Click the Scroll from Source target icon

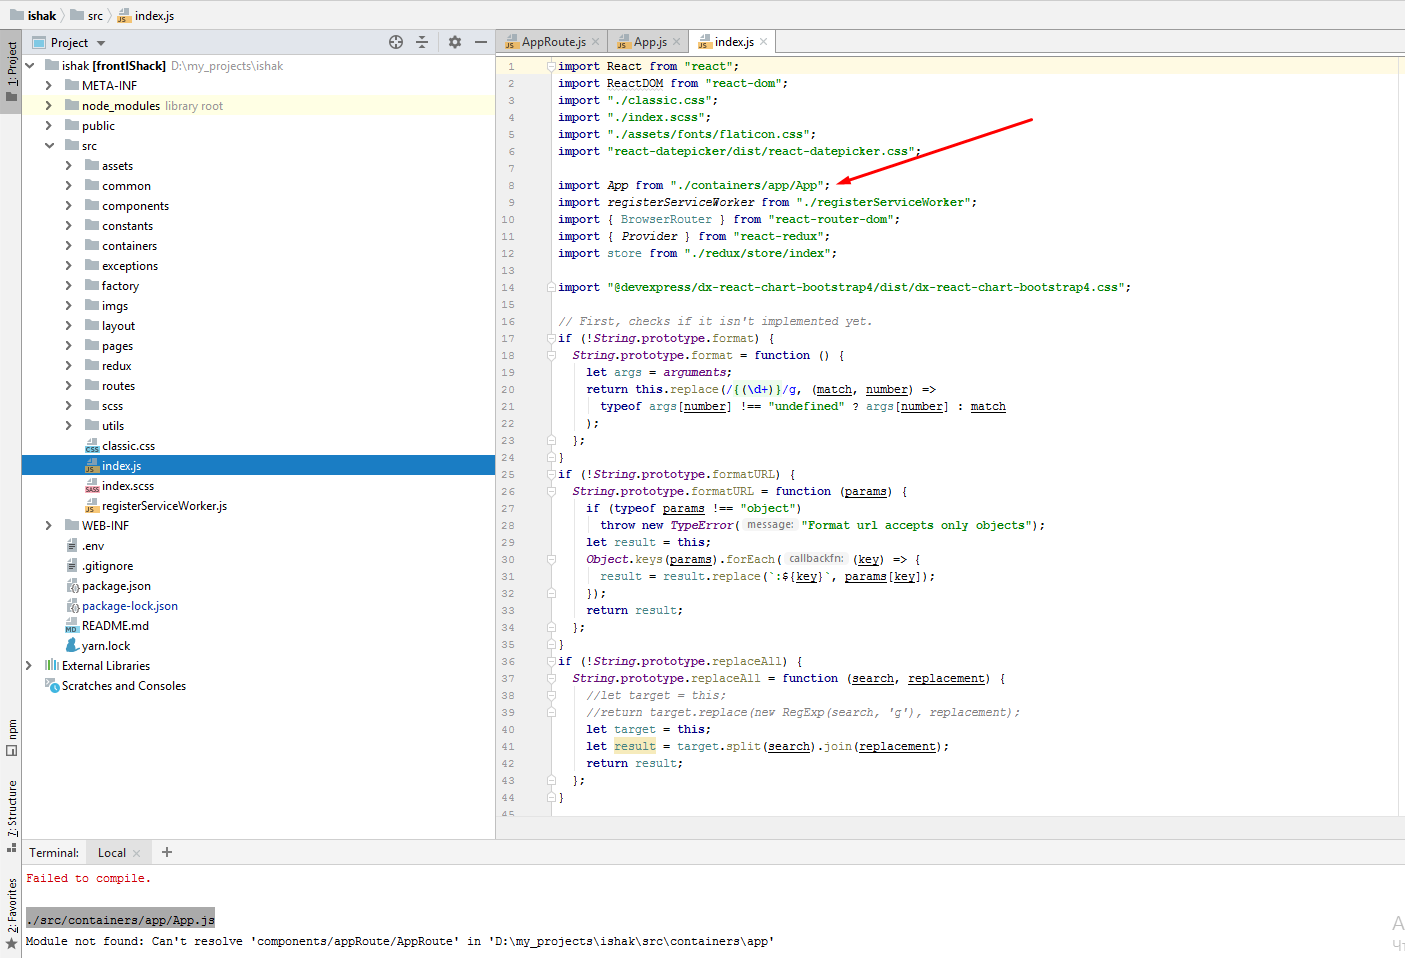(396, 42)
